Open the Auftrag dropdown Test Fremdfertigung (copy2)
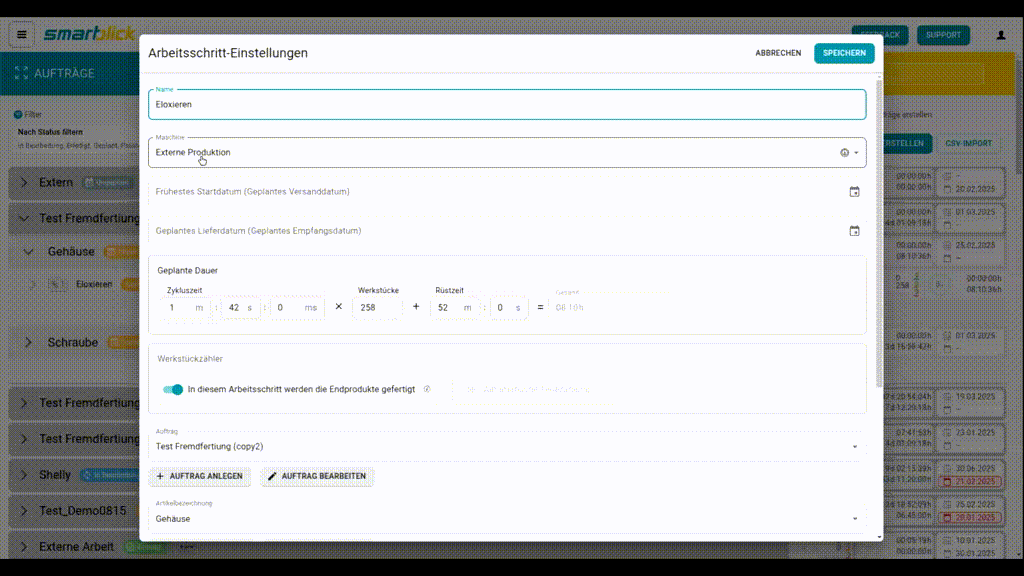 tap(507, 447)
